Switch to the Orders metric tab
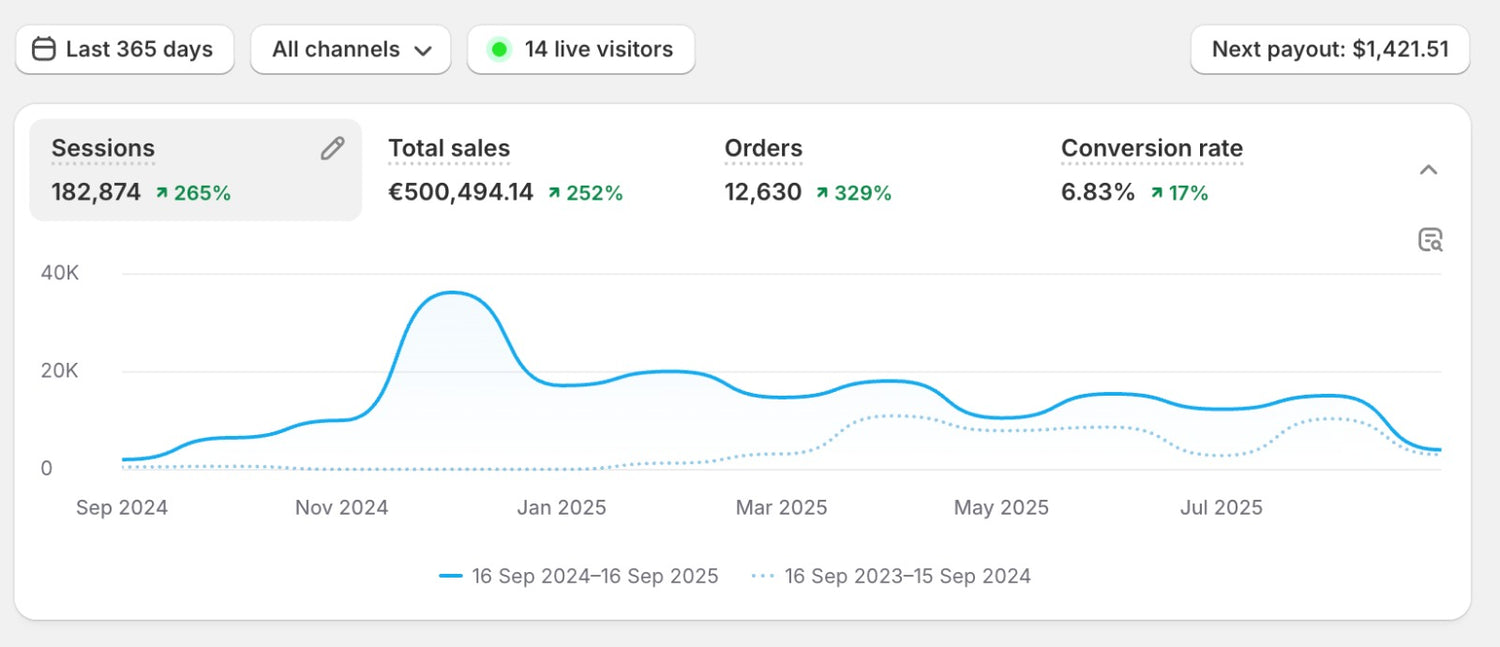 pos(807,170)
